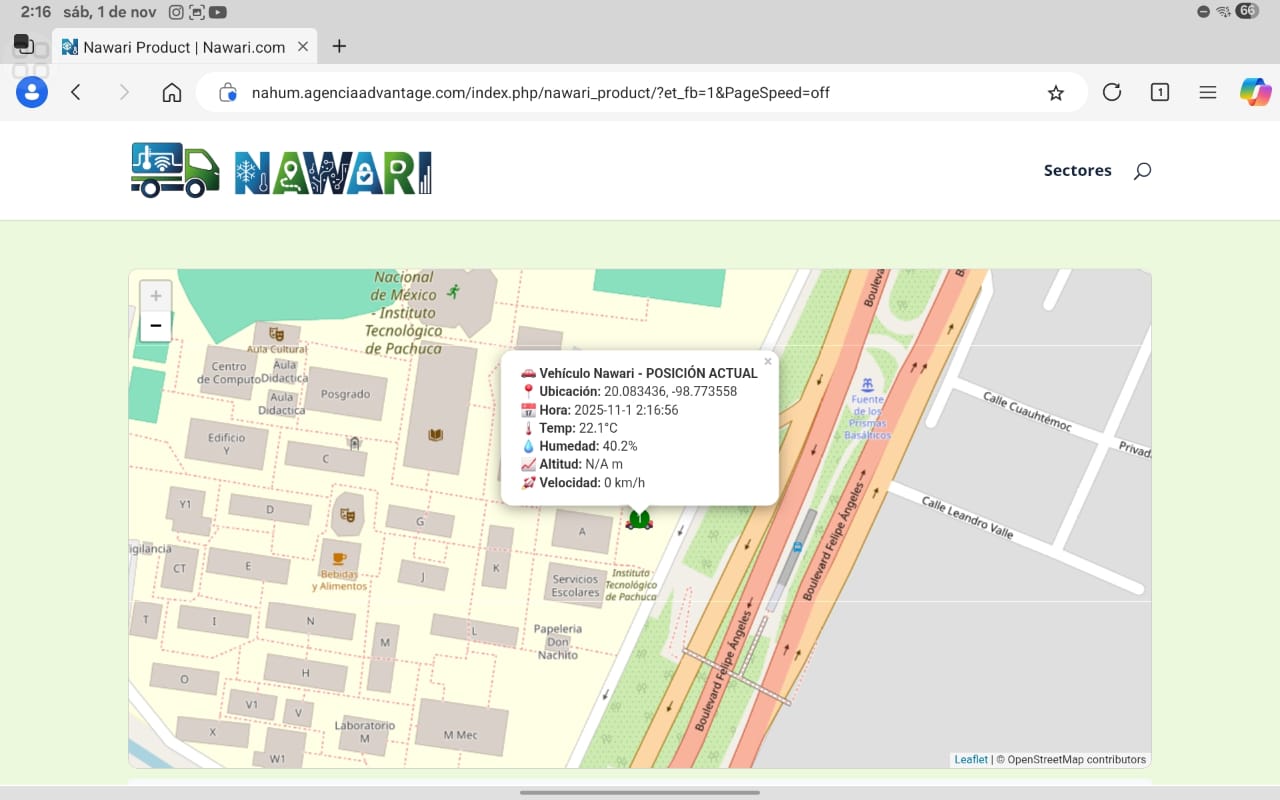The image size is (1280, 800).
Task: Bookmark this page with the star
Action: [x=1055, y=93]
